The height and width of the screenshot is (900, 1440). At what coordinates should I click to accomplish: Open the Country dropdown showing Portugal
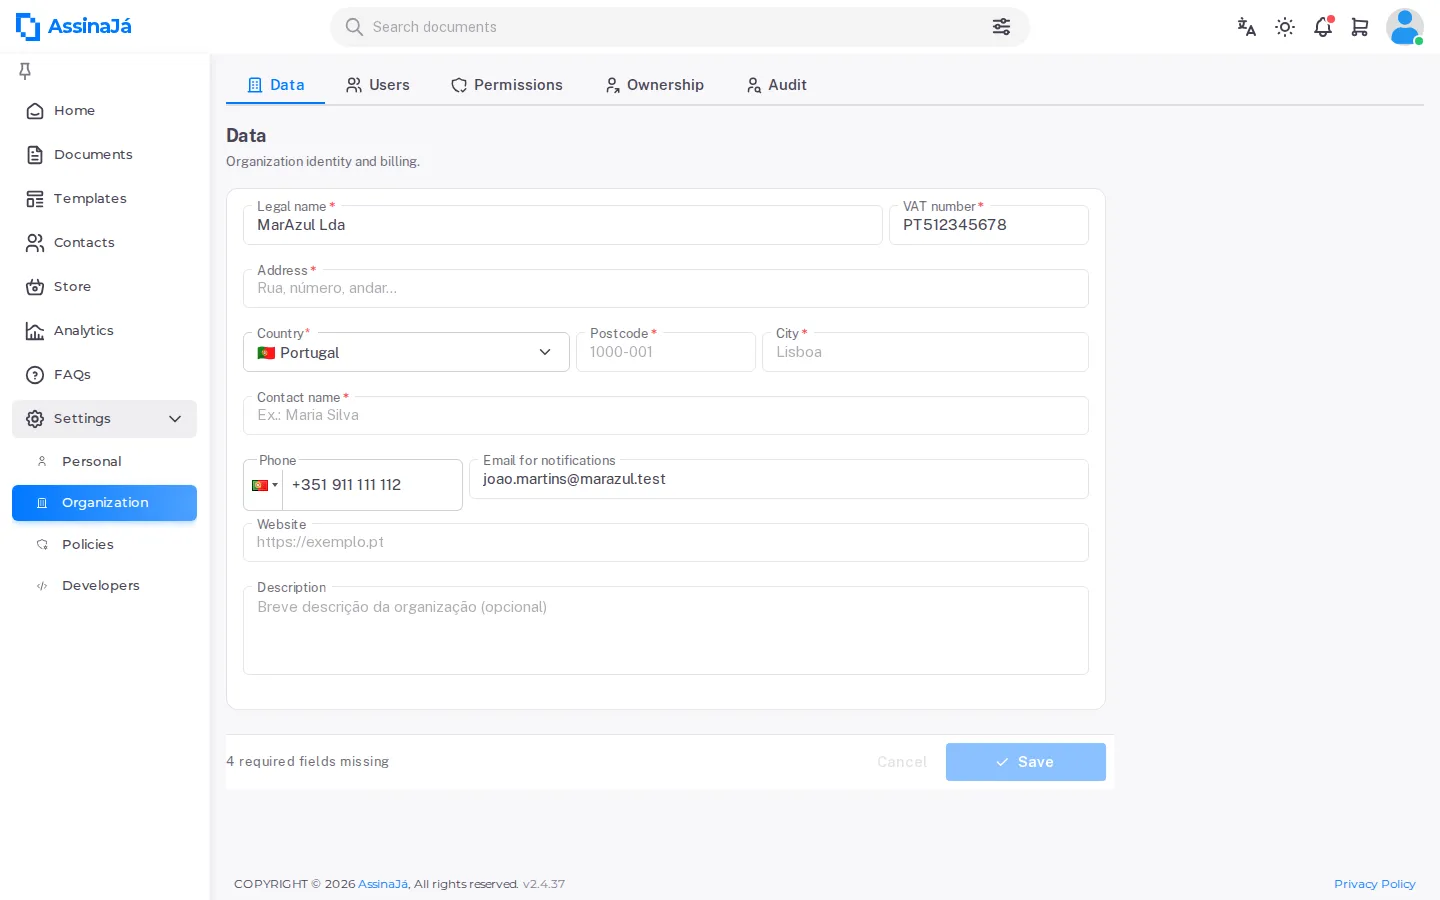406,352
